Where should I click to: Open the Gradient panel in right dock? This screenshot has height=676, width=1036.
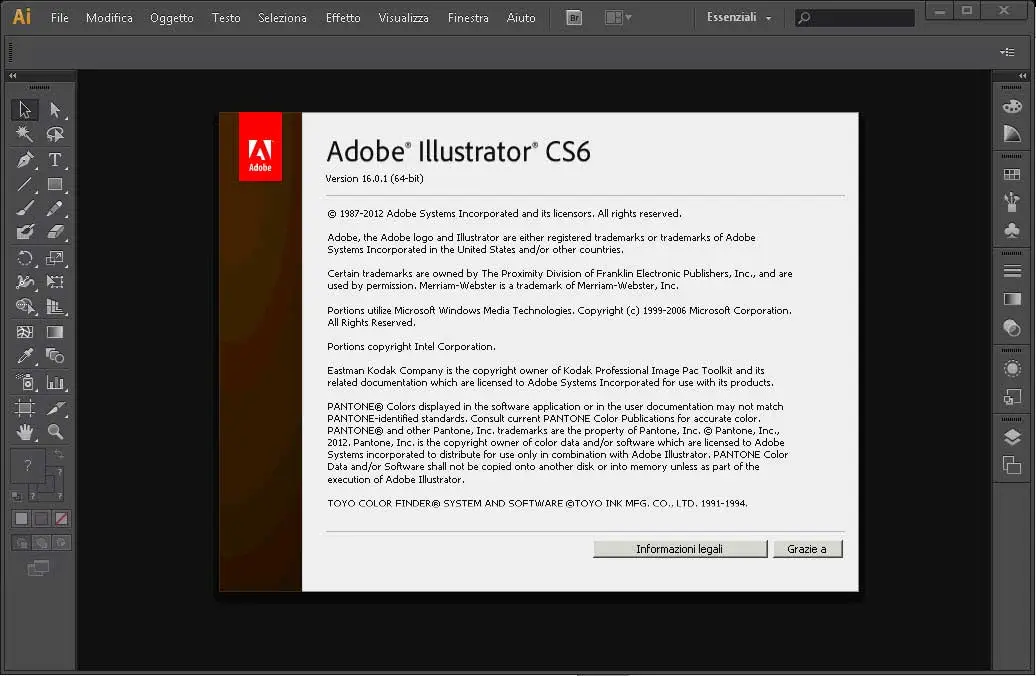tap(1012, 299)
